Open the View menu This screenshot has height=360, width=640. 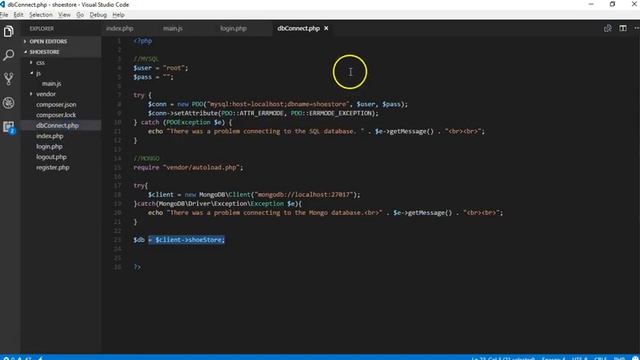point(64,15)
